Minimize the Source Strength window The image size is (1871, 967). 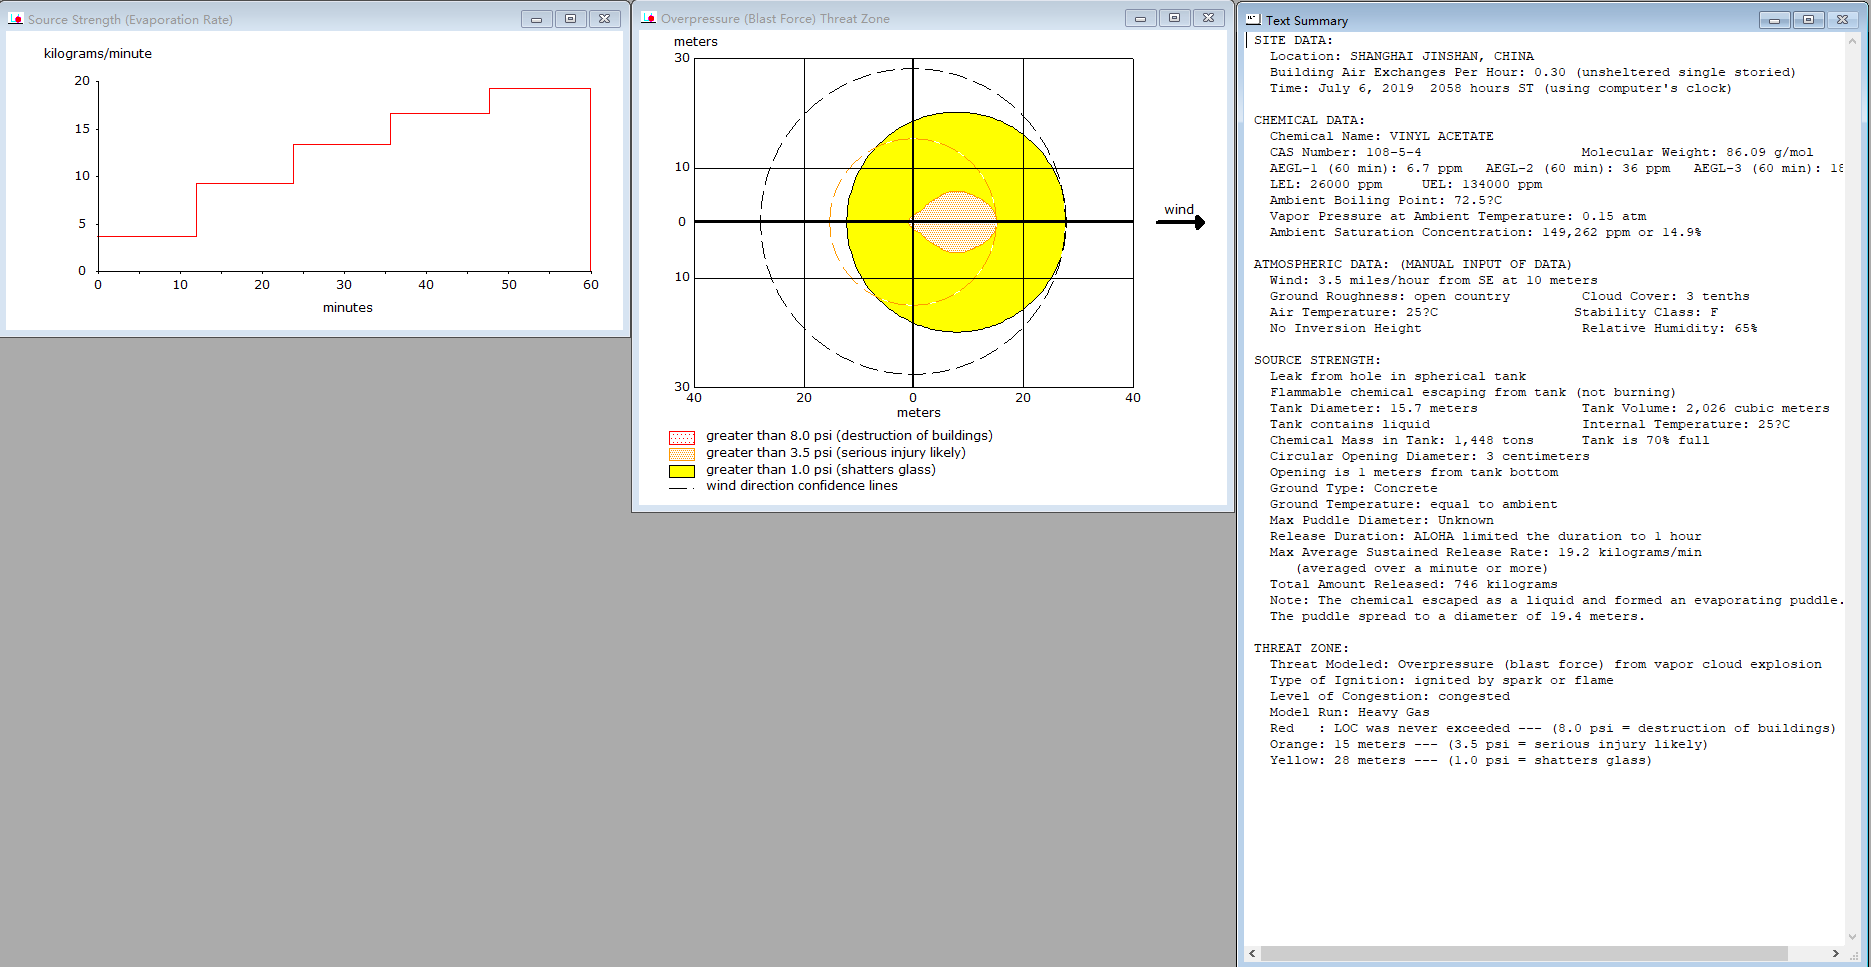pyautogui.click(x=537, y=19)
